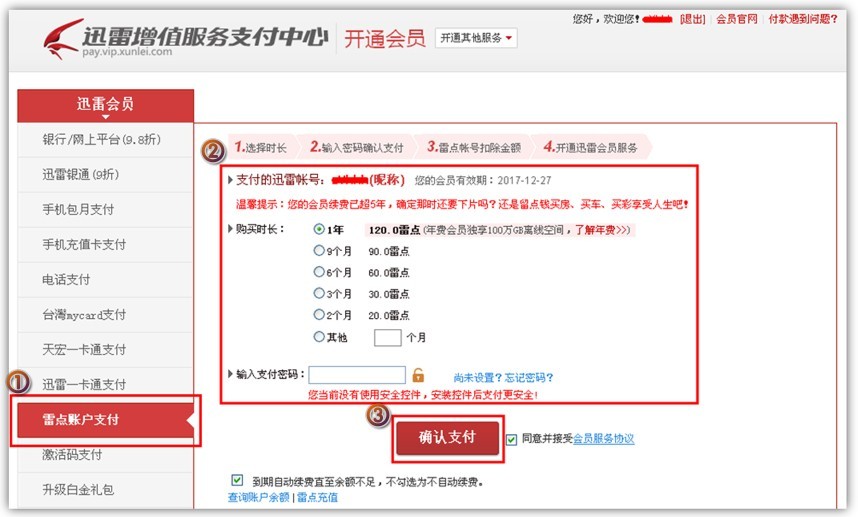Click the 90.0雷点 price text
Image resolution: width=858 pixels, height=517 pixels.
tap(389, 251)
